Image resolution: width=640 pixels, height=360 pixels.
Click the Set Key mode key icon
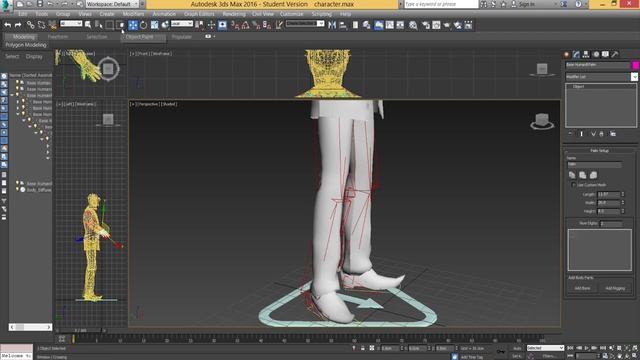coord(500,351)
